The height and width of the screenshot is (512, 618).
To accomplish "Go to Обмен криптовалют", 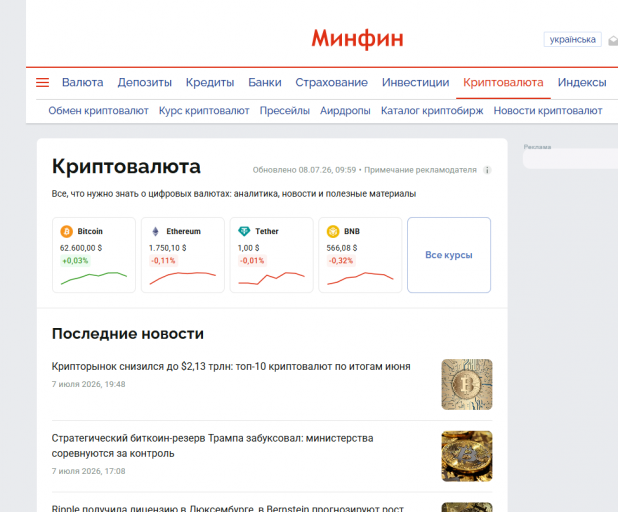I will [99, 111].
